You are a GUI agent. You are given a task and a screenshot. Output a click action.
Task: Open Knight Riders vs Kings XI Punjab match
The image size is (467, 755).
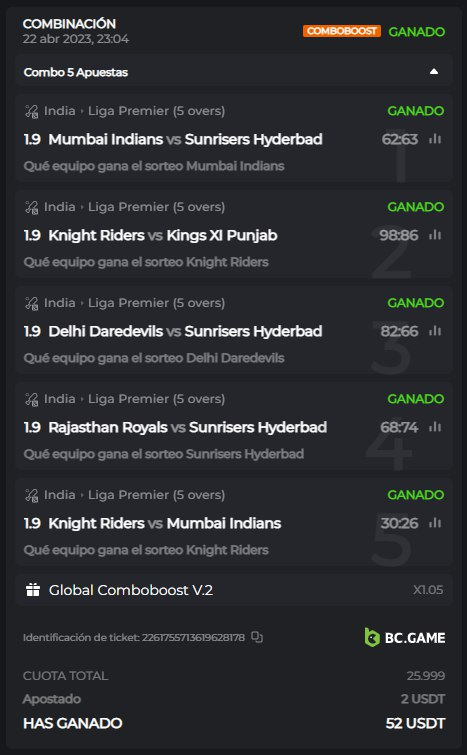tap(163, 235)
